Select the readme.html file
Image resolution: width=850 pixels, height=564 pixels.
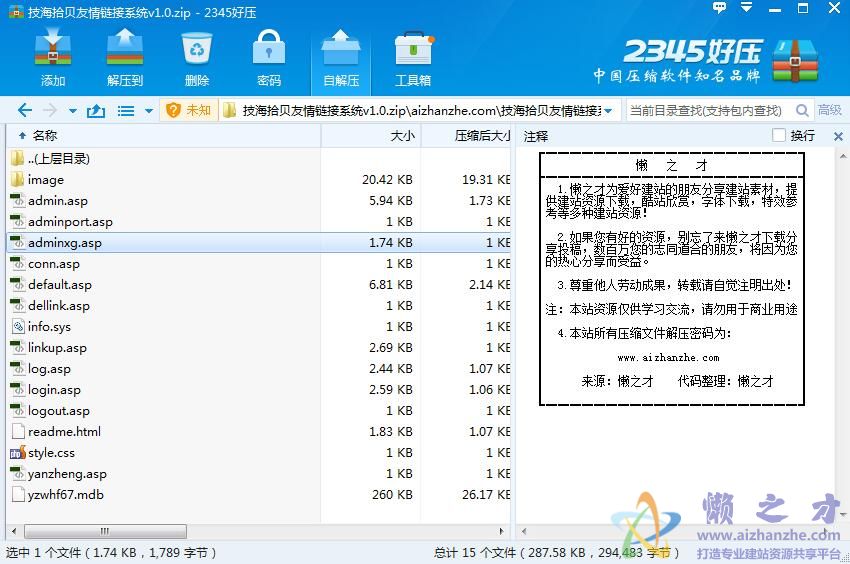(259, 432)
